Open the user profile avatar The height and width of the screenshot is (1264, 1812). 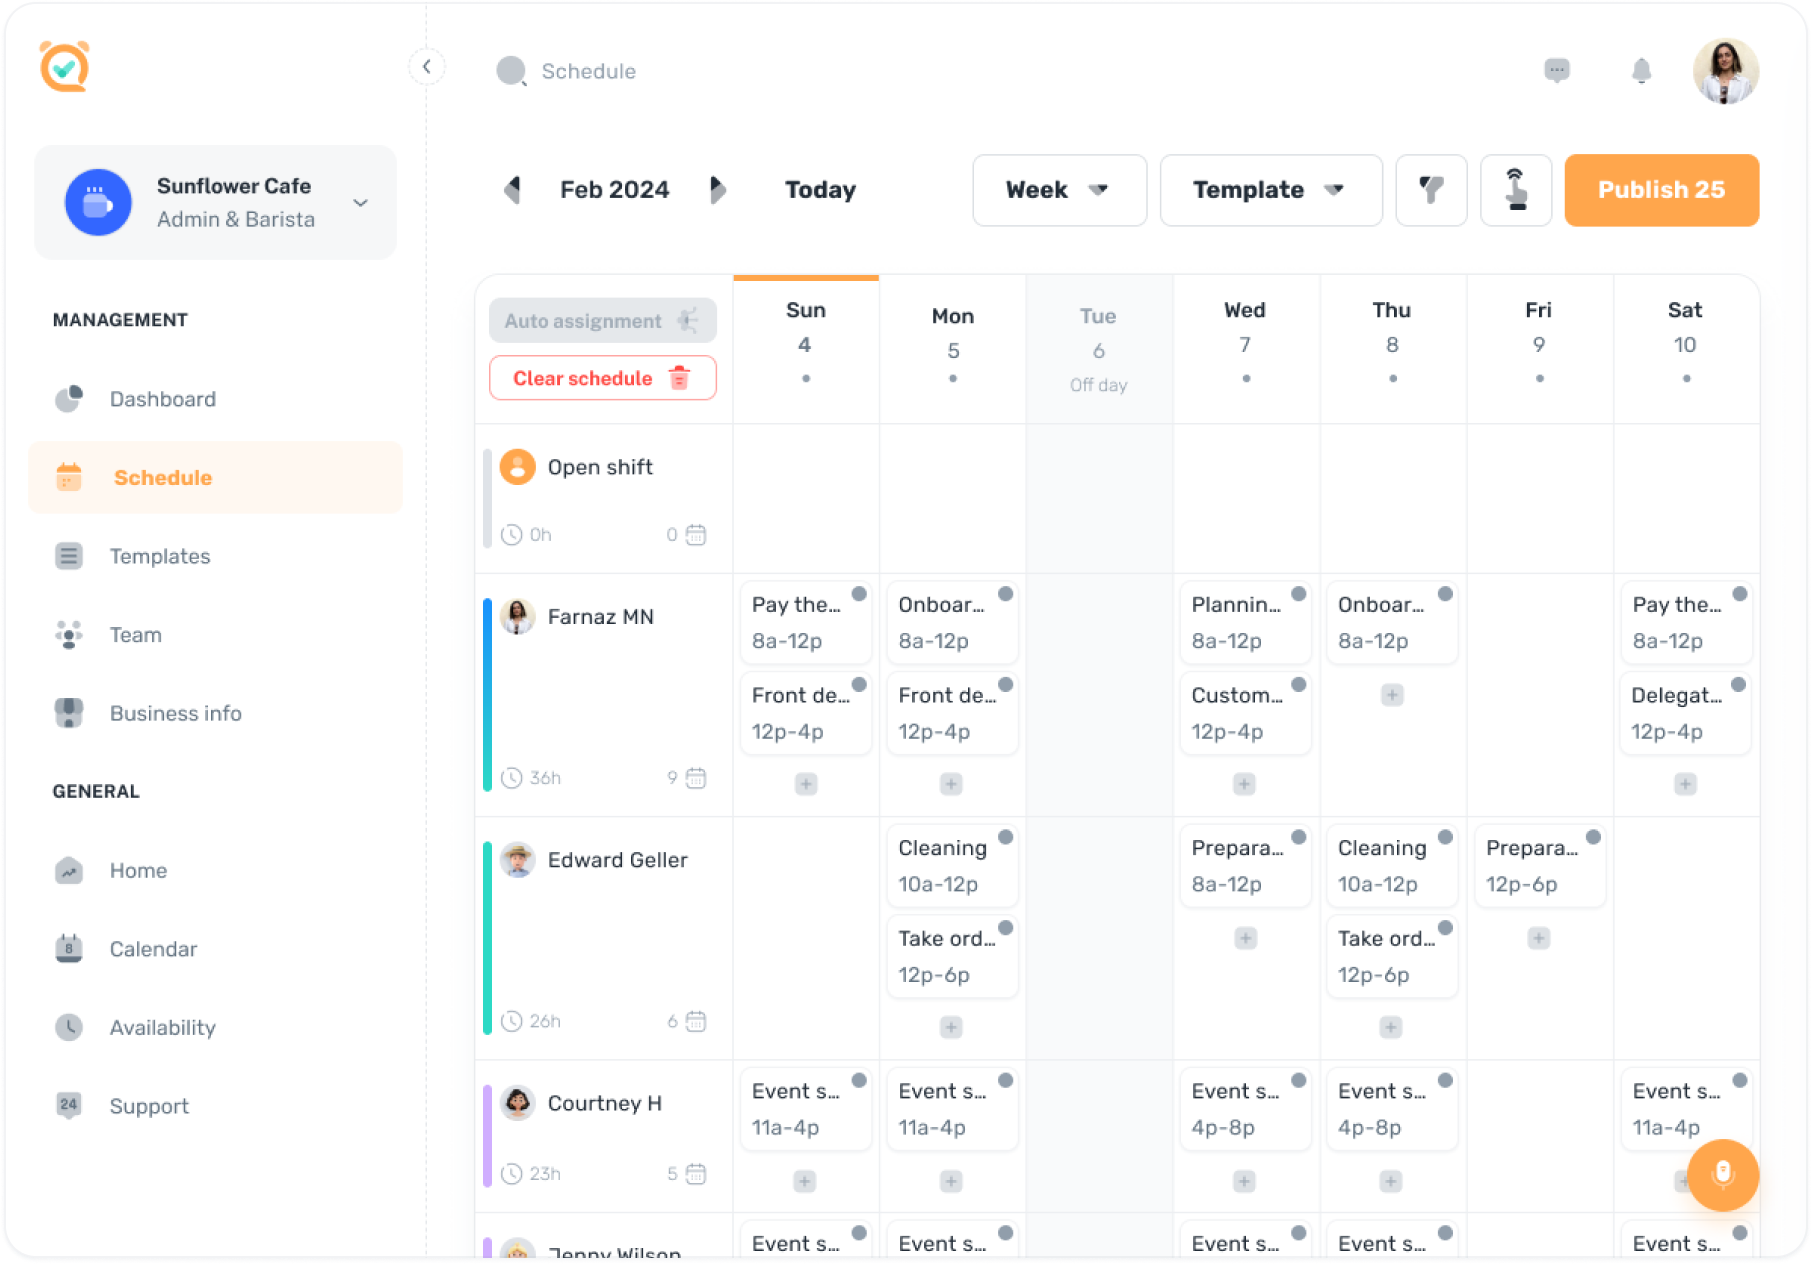pyautogui.click(x=1725, y=71)
